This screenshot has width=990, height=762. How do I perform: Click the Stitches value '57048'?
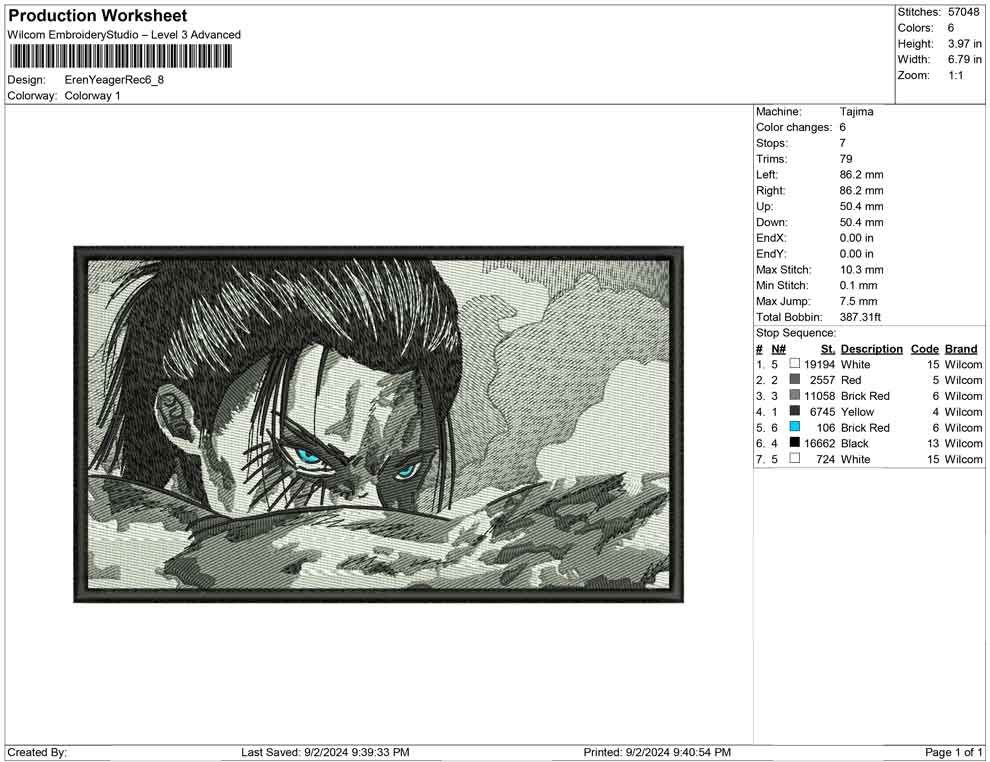point(963,12)
